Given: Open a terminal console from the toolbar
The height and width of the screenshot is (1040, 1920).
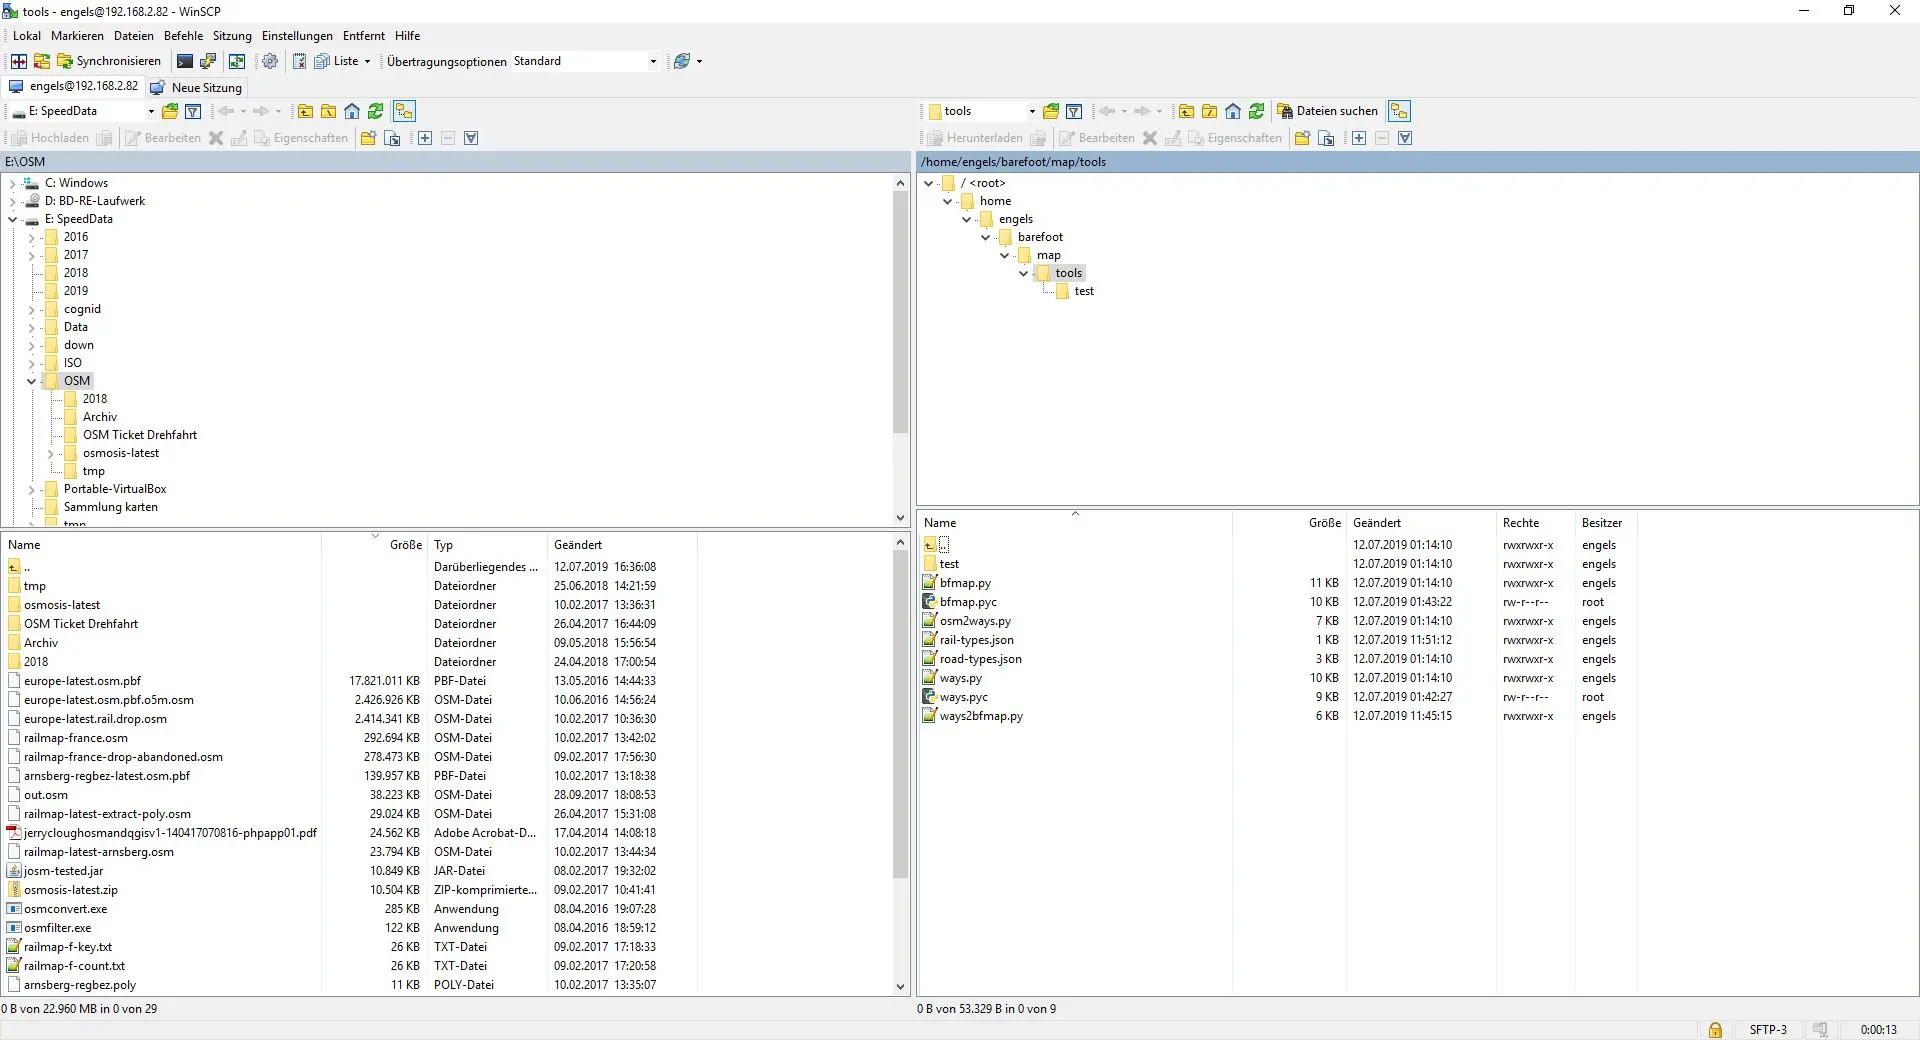Looking at the screenshot, I should 185,61.
